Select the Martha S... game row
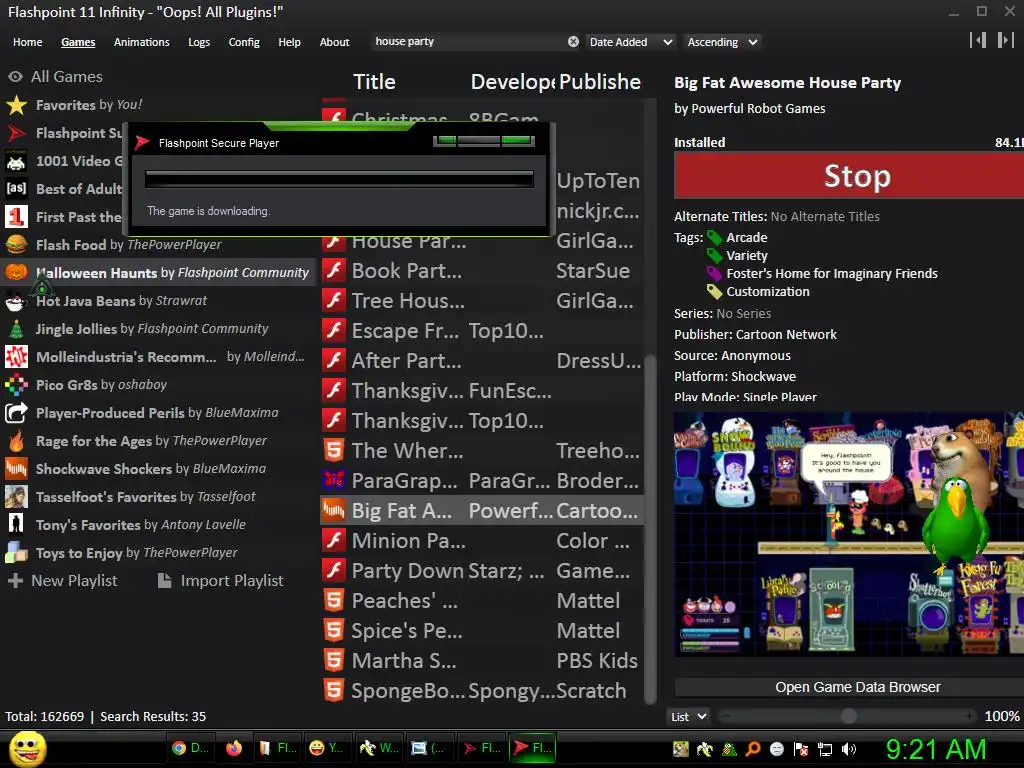 point(482,661)
